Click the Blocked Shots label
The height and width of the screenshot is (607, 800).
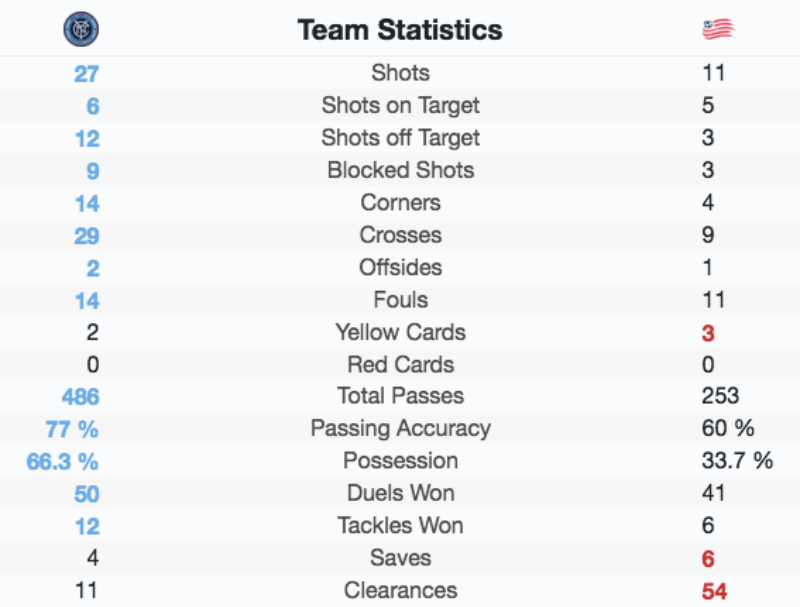coord(401,170)
